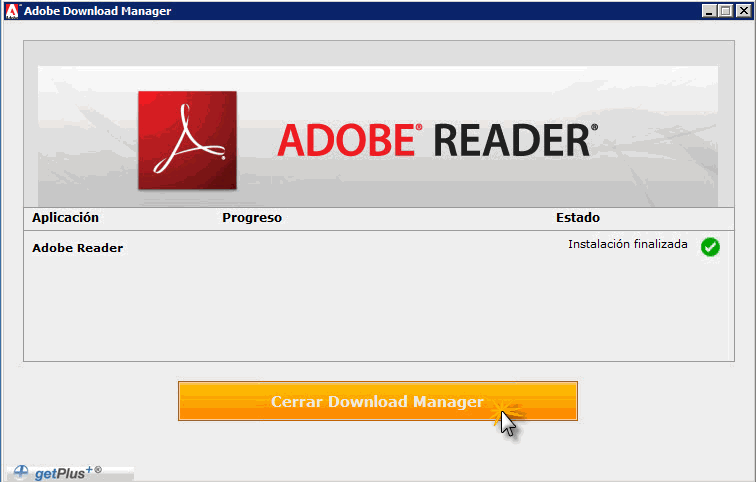756x482 pixels.
Task: Click the Cerrar Download Manager button
Action: point(378,401)
